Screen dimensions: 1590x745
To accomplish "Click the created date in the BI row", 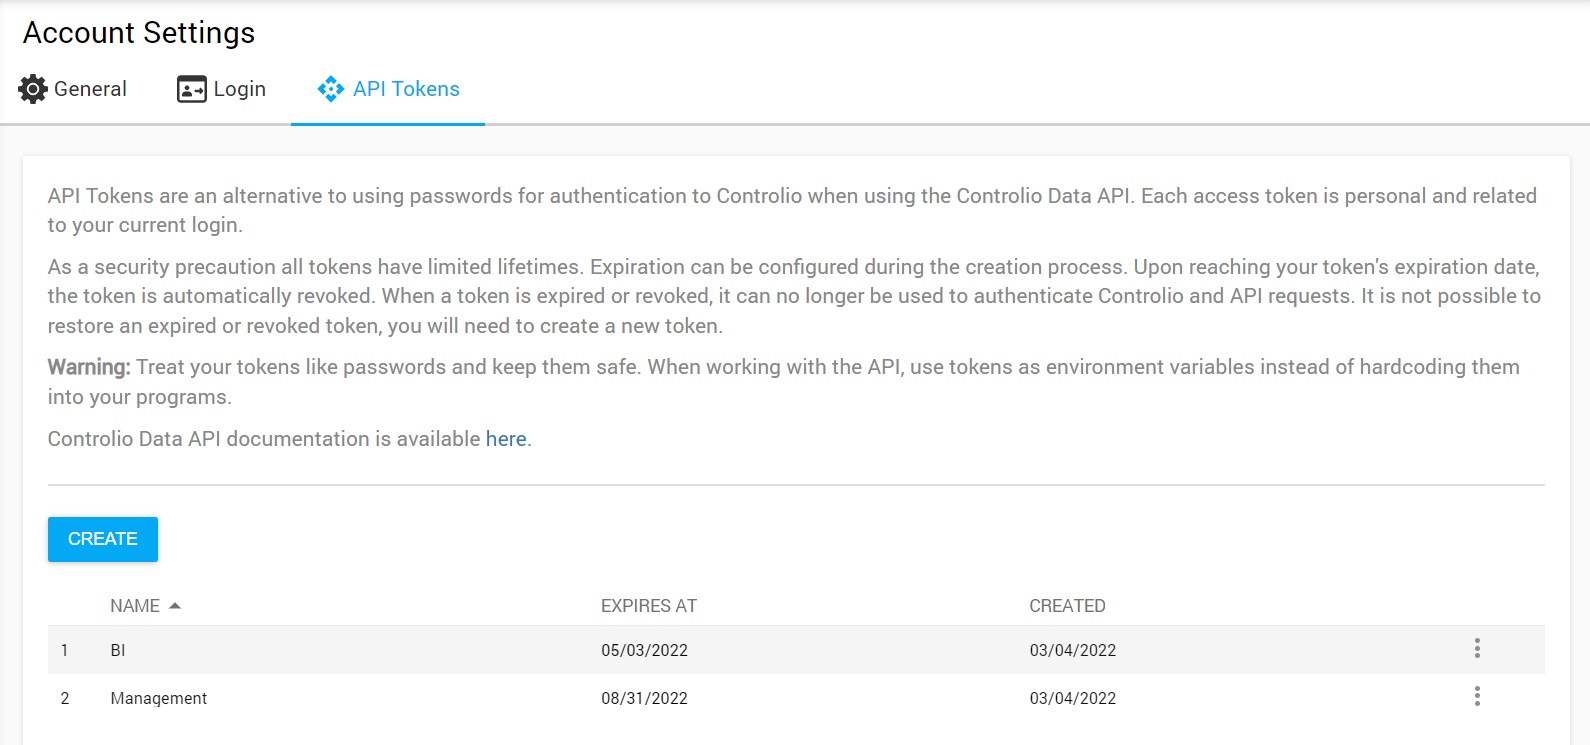I will [1072, 650].
